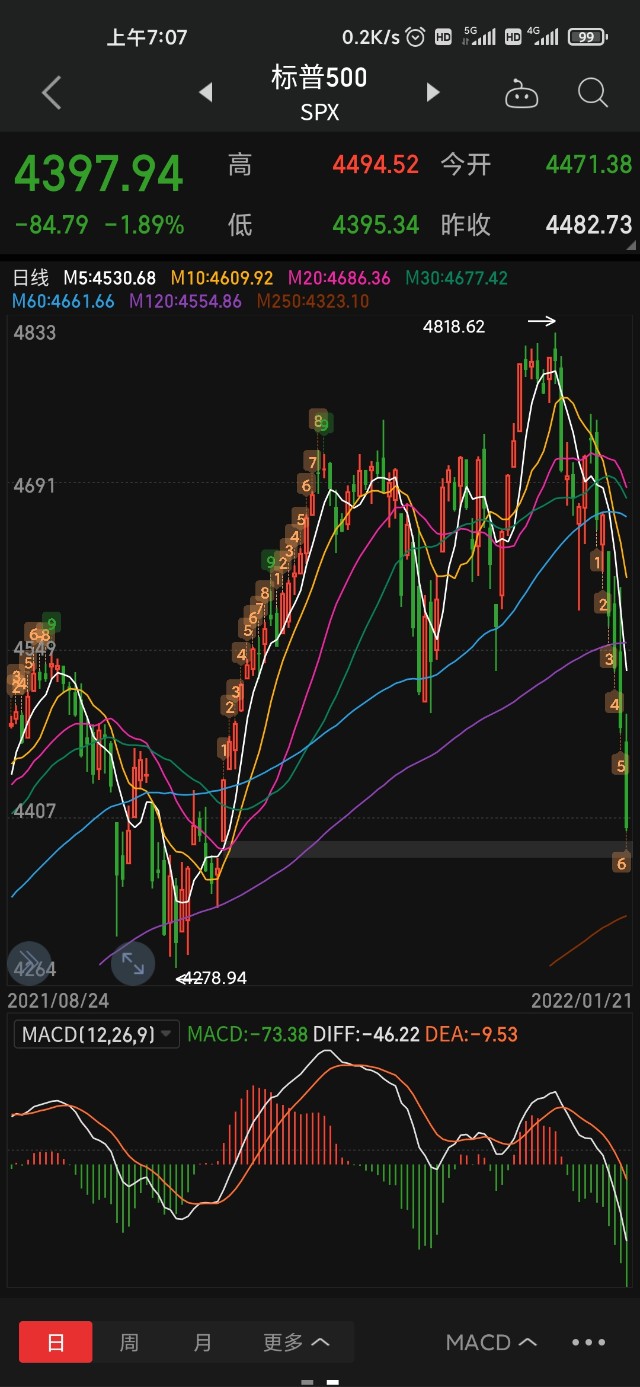Image resolution: width=640 pixels, height=1387 pixels.
Task: Tap the 日线 moving average legend
Action: coord(30,278)
